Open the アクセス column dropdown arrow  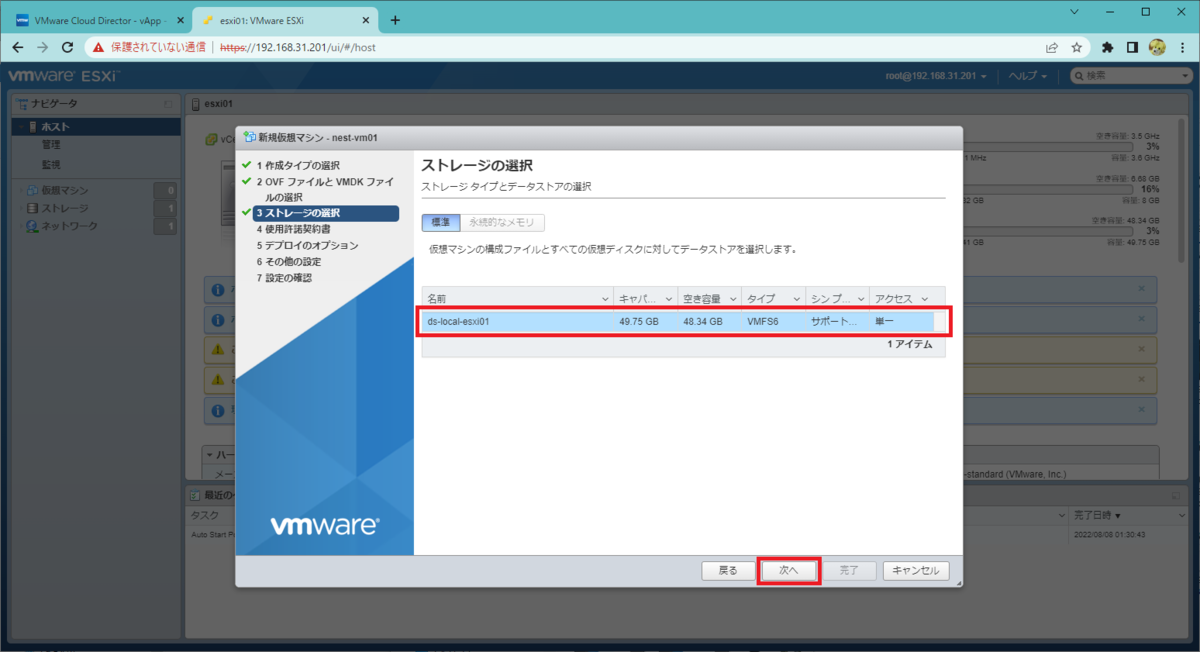point(924,299)
